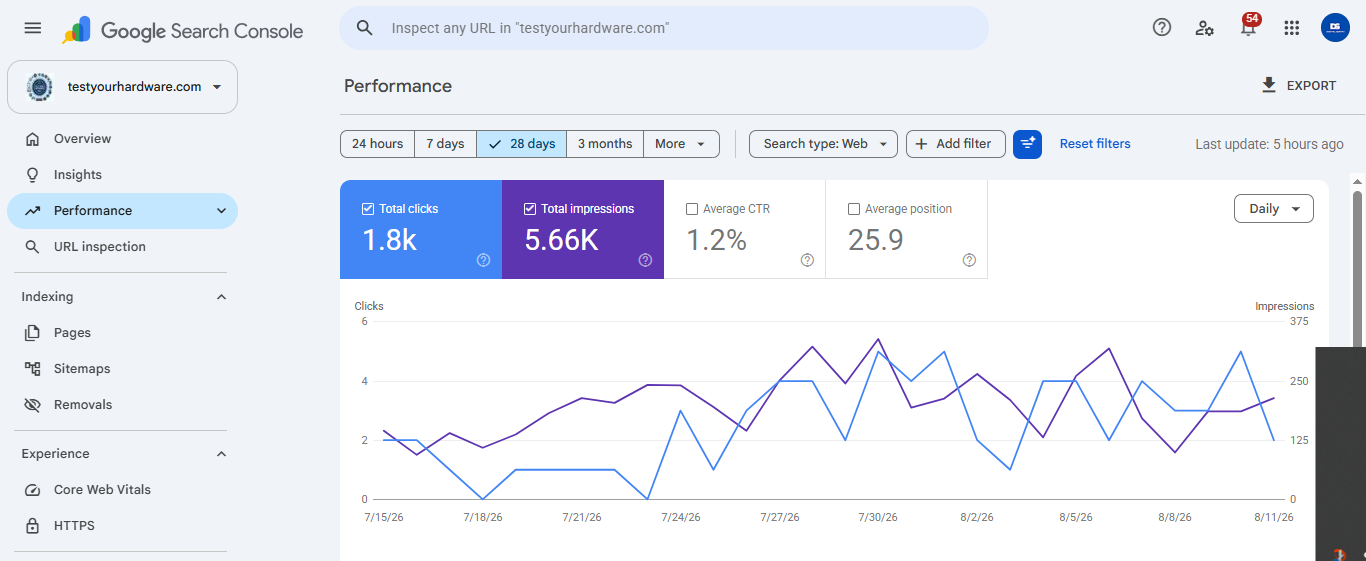The width and height of the screenshot is (1366, 561).
Task: Select the 7 days date range
Action: [445, 144]
